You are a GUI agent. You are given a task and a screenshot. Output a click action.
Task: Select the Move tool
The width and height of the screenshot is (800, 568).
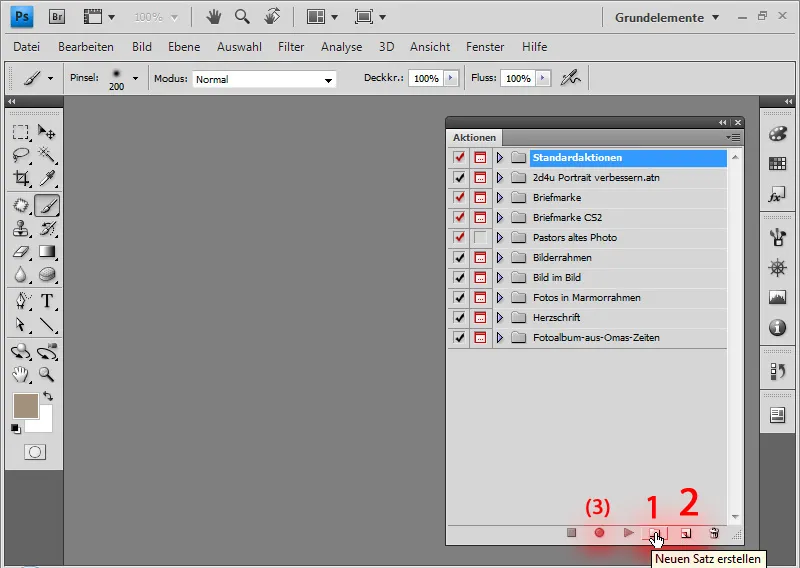tap(47, 132)
